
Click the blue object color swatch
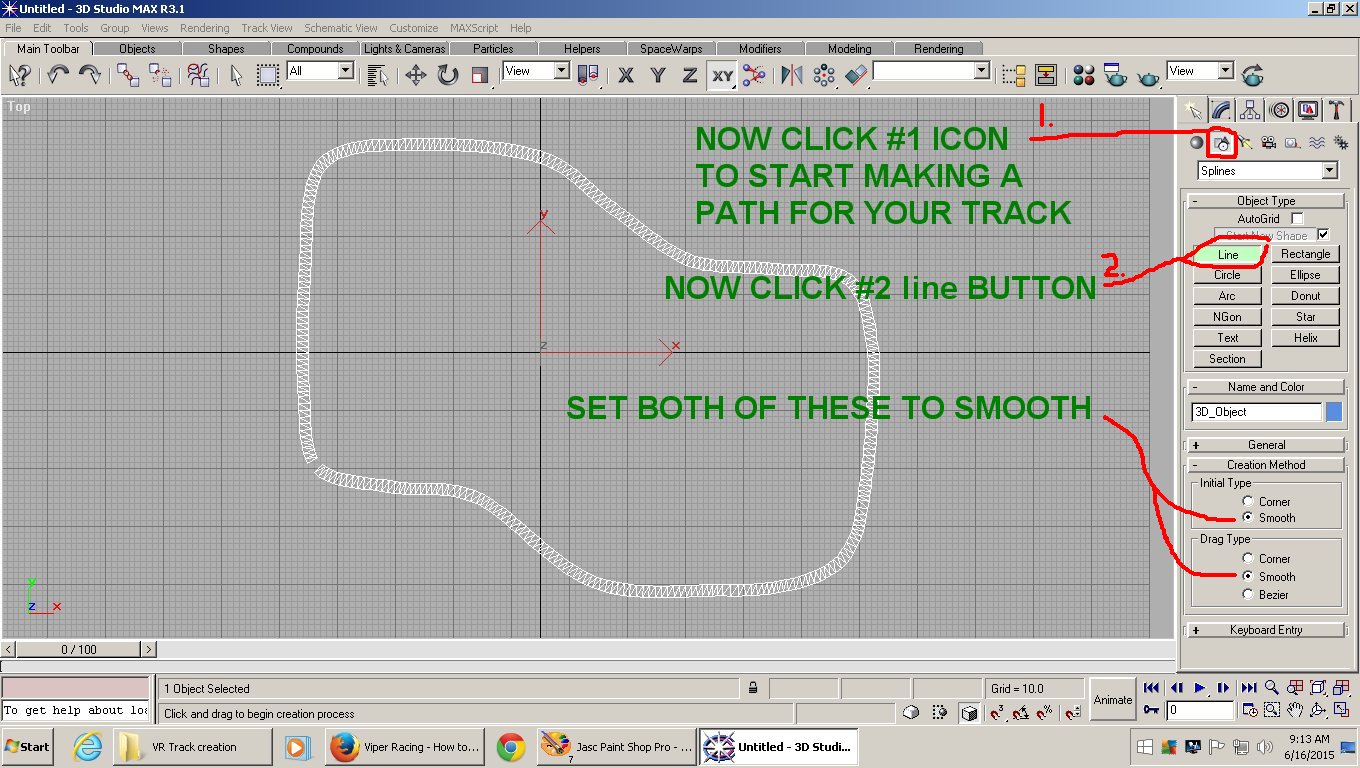click(x=1334, y=412)
